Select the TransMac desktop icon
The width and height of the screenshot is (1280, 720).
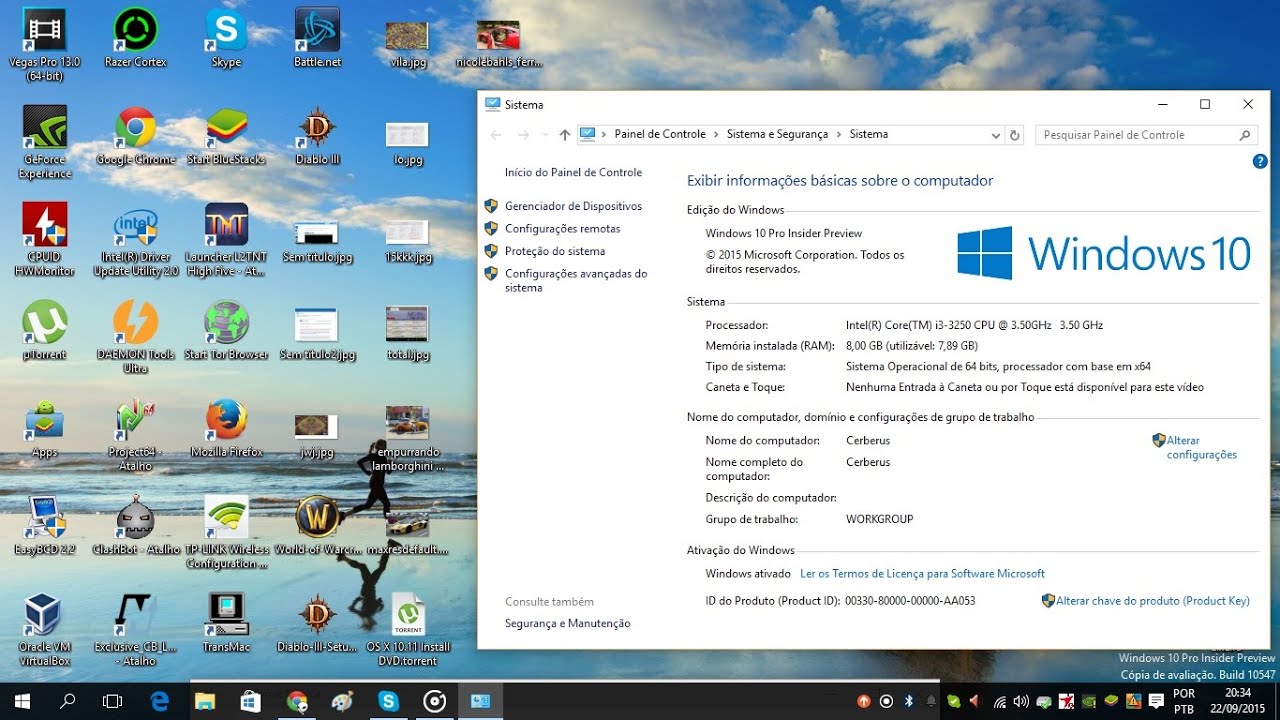(x=226, y=624)
